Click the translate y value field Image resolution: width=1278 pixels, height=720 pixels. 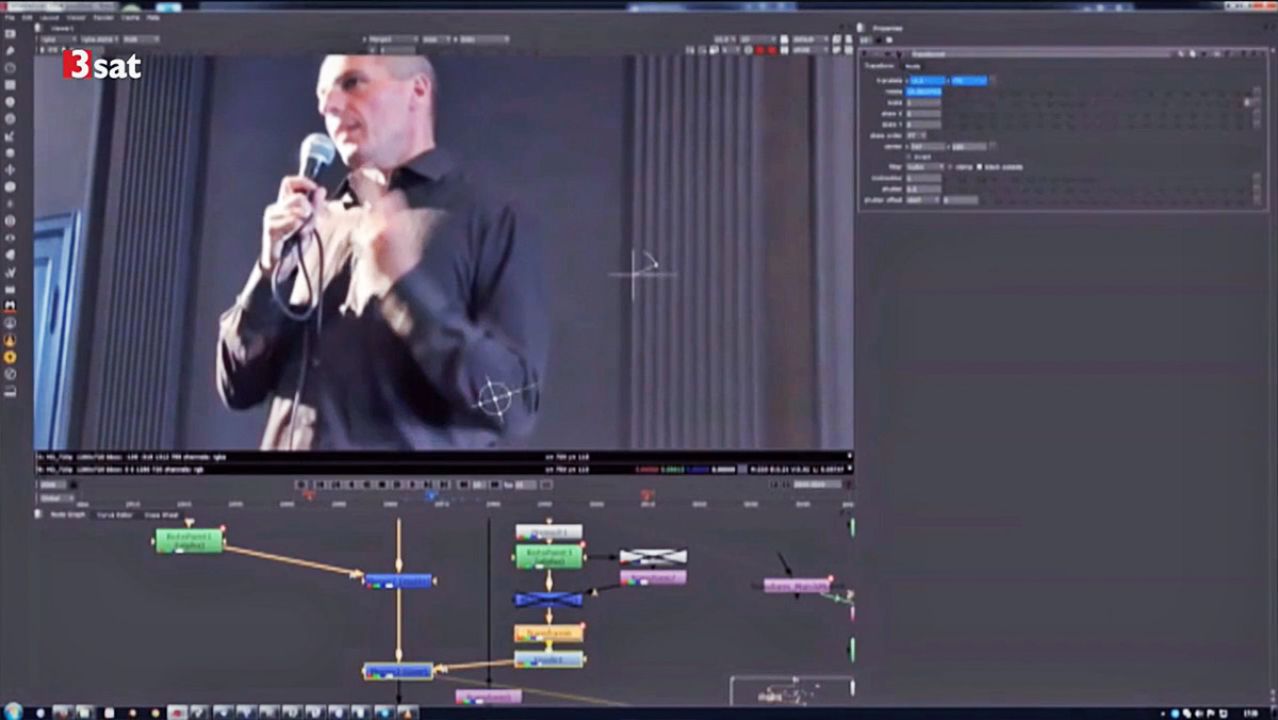970,80
